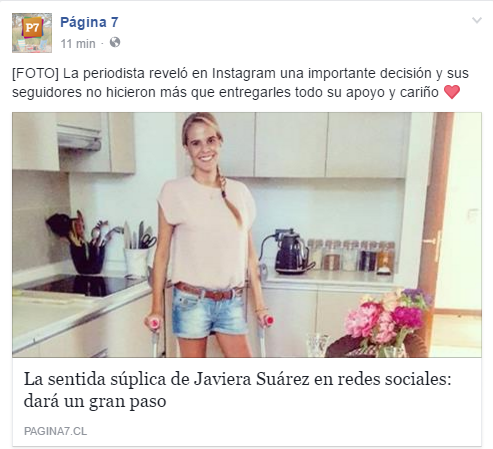The width and height of the screenshot is (493, 449).
Task: Click the red heart emoji in caption
Action: (452, 92)
